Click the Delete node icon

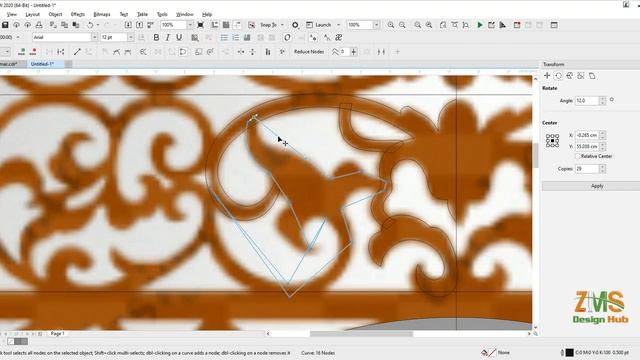[x=33, y=52]
